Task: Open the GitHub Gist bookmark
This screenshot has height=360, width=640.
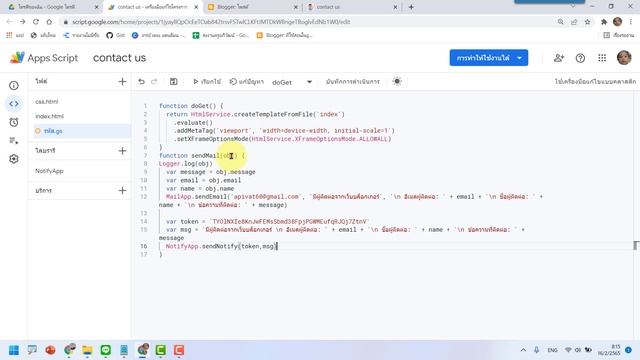Action: [x=115, y=36]
